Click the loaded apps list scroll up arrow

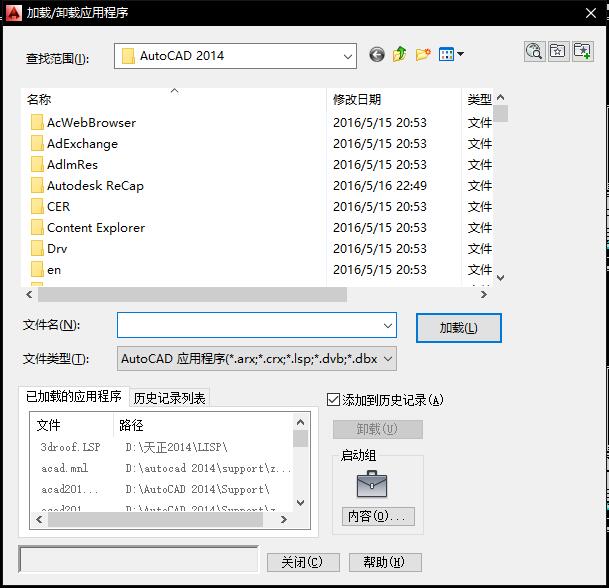point(301,422)
